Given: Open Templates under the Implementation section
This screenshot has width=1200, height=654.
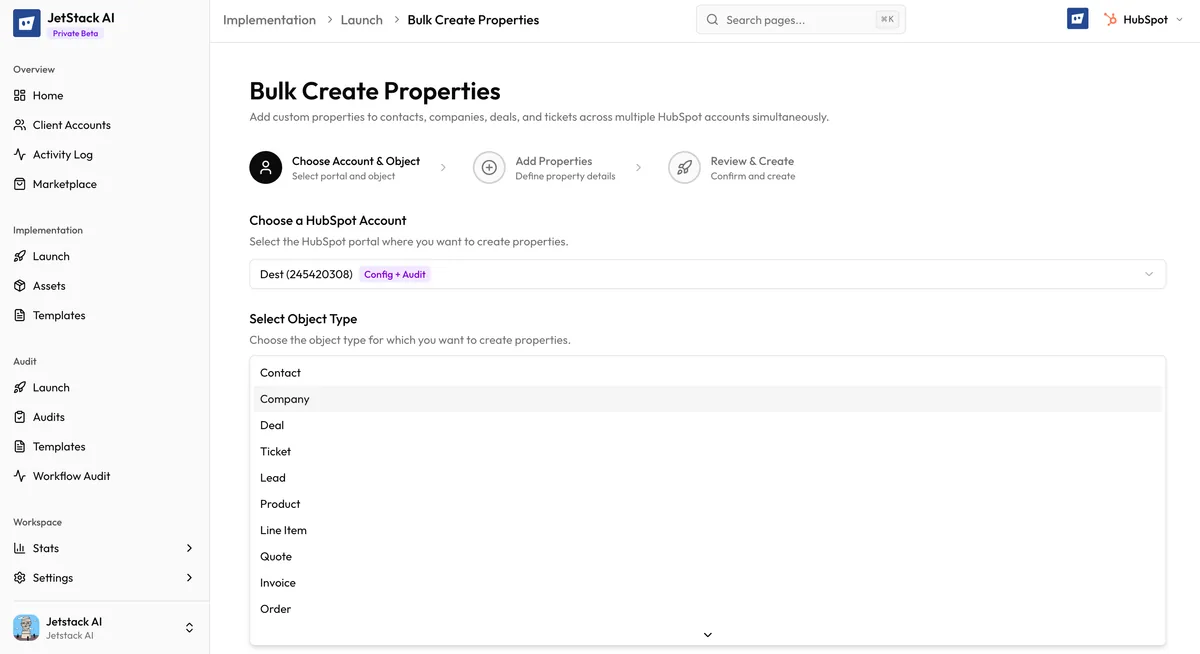Looking at the screenshot, I should 58,315.
